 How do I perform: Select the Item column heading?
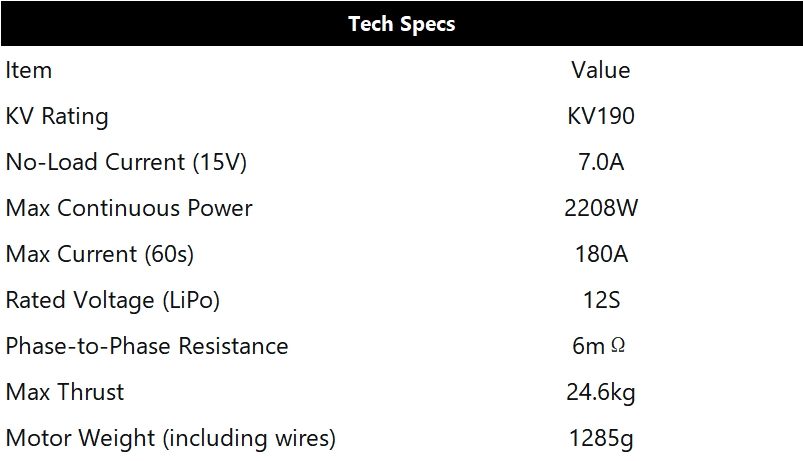click(x=29, y=70)
